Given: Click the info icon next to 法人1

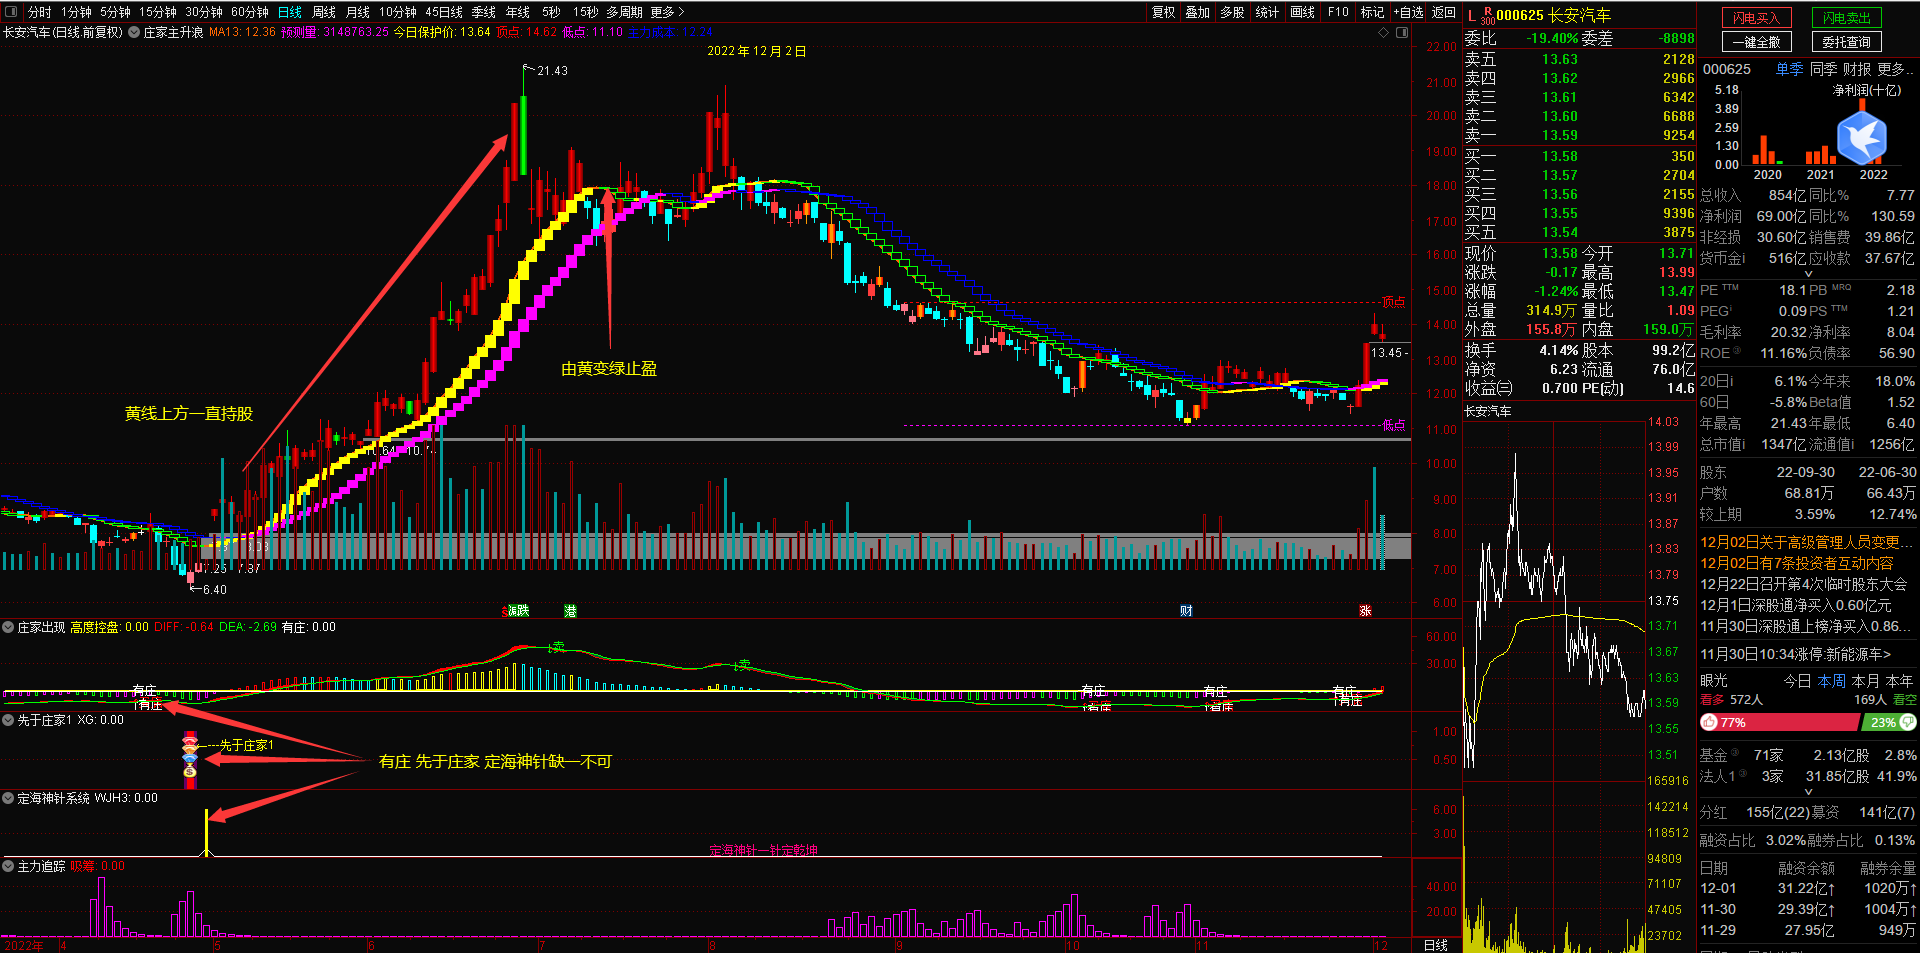Looking at the screenshot, I should (x=1744, y=774).
